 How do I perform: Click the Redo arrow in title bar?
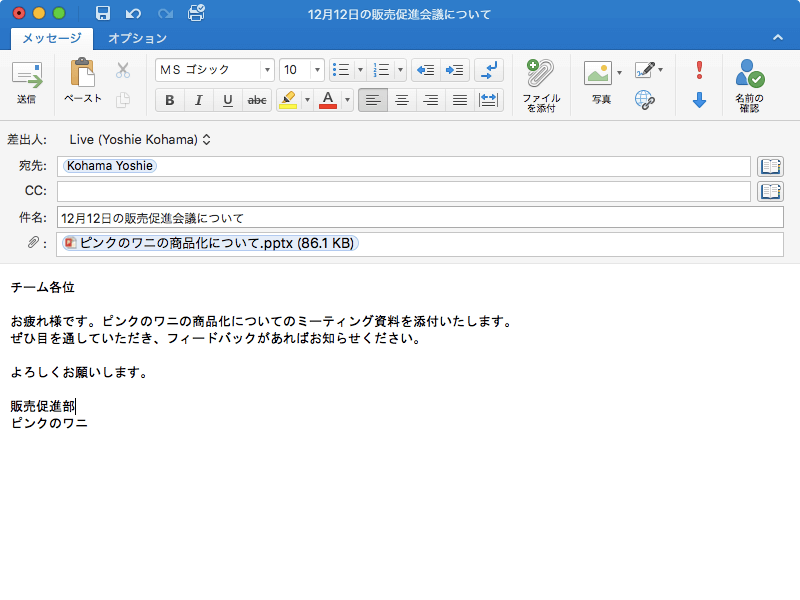[165, 13]
